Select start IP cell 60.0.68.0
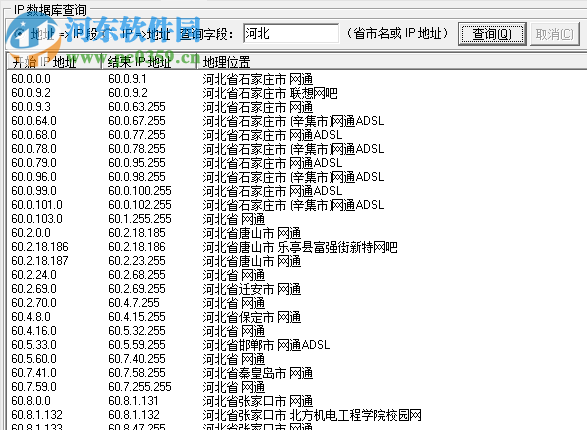This screenshot has height=430, width=587. coord(34,135)
